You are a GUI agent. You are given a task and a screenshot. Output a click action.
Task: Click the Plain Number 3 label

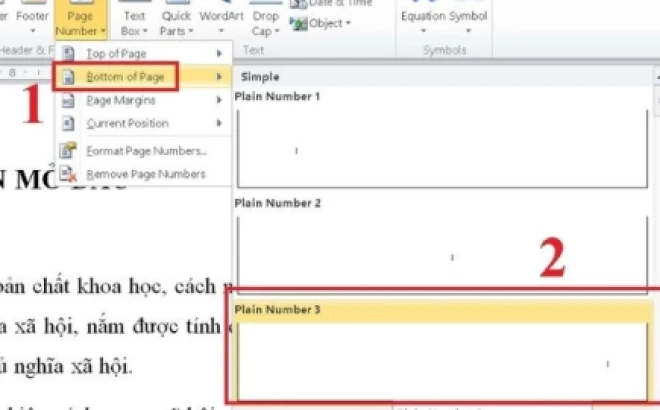tap(277, 309)
